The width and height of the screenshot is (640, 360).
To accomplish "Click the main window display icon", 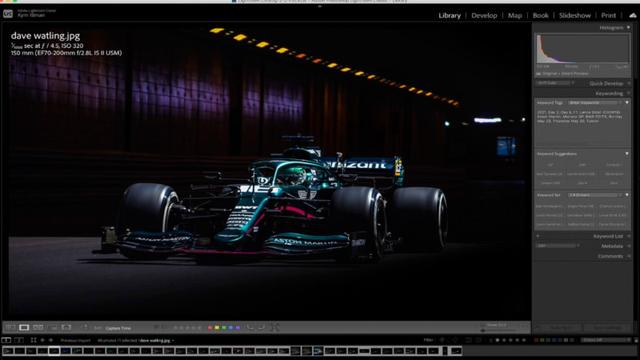I will pyautogui.click(x=6, y=340).
